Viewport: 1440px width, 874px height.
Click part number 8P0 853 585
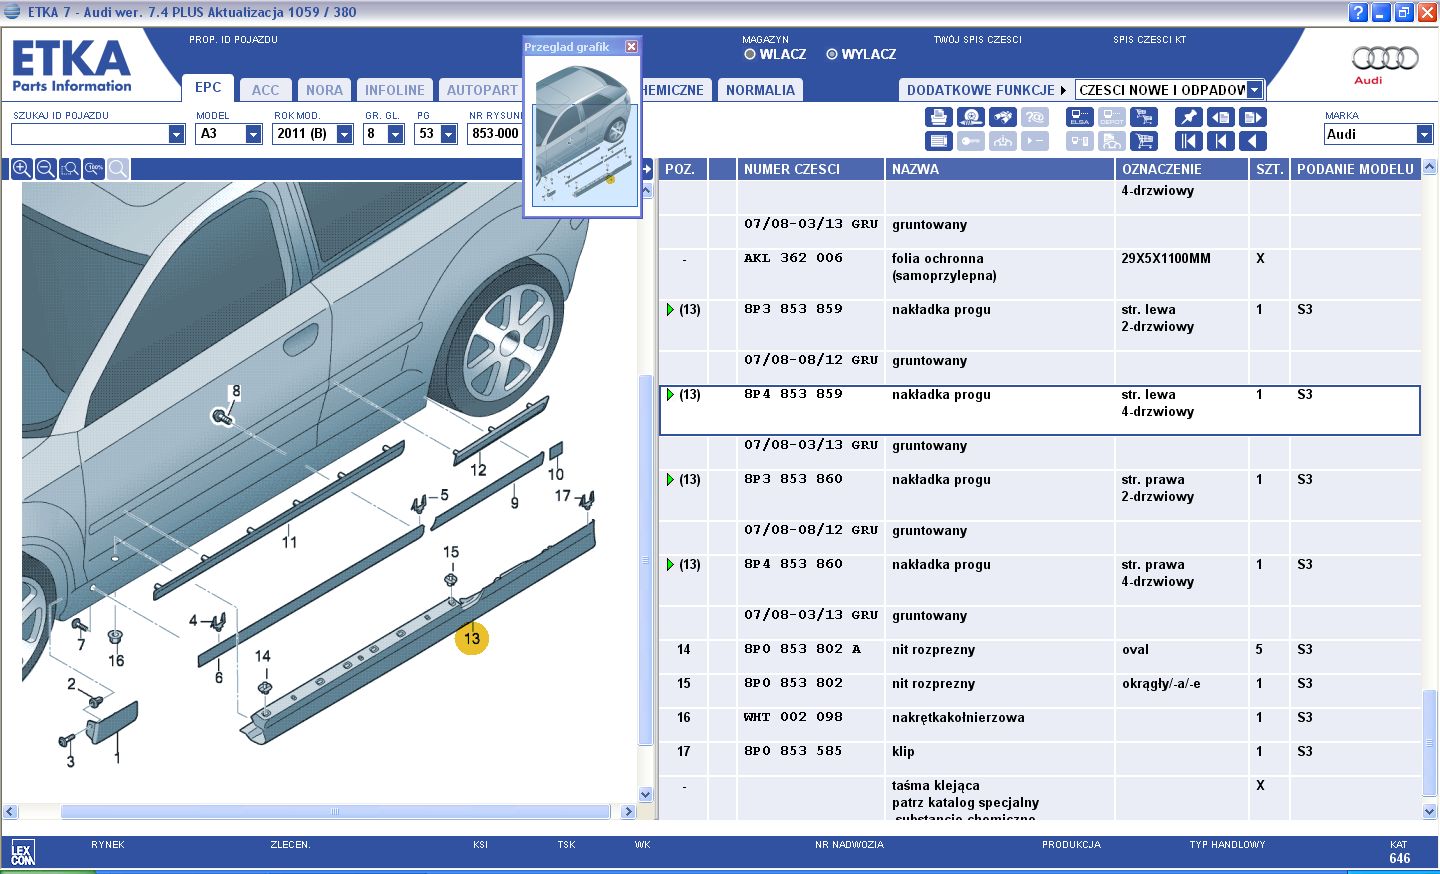(x=793, y=751)
